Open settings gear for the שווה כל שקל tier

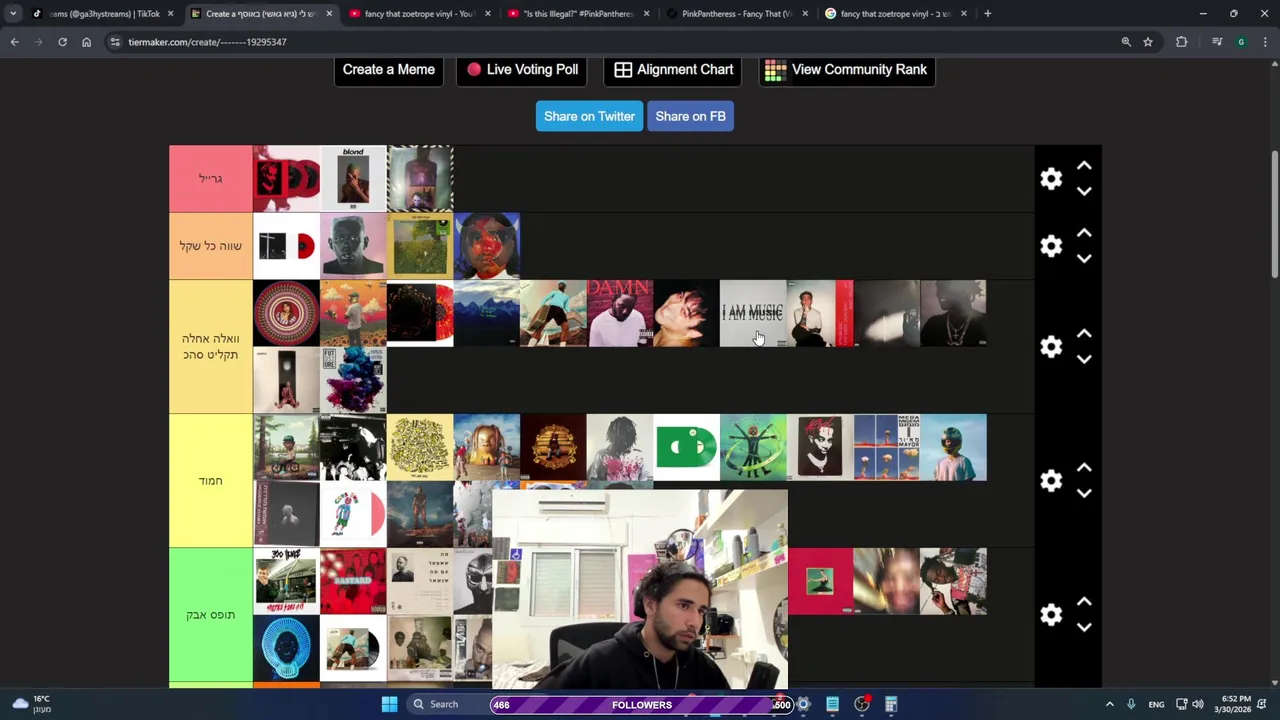click(x=1051, y=246)
